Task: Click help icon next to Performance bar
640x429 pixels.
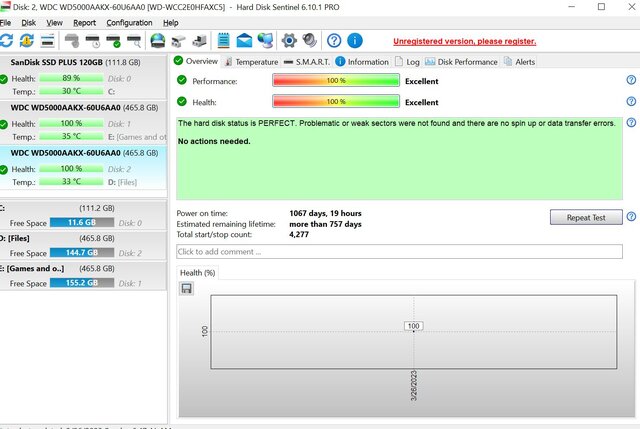Action: [x=631, y=79]
